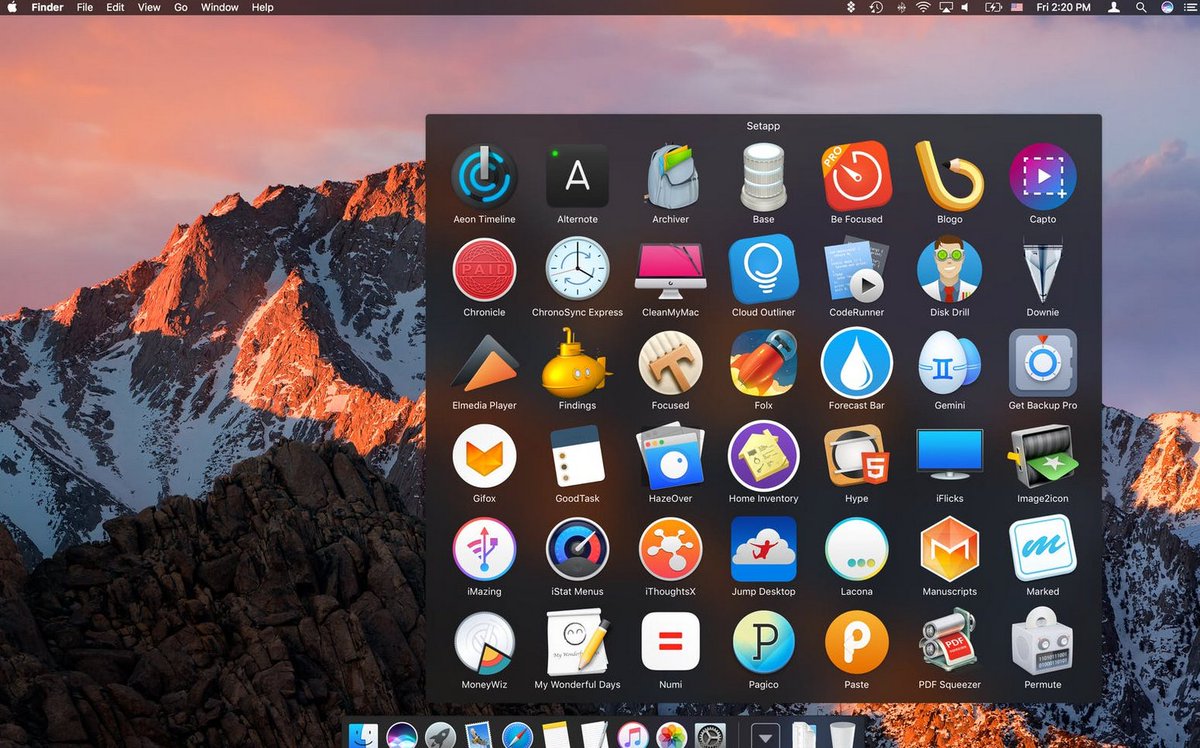
Task: Open iMazing app
Action: click(x=484, y=549)
